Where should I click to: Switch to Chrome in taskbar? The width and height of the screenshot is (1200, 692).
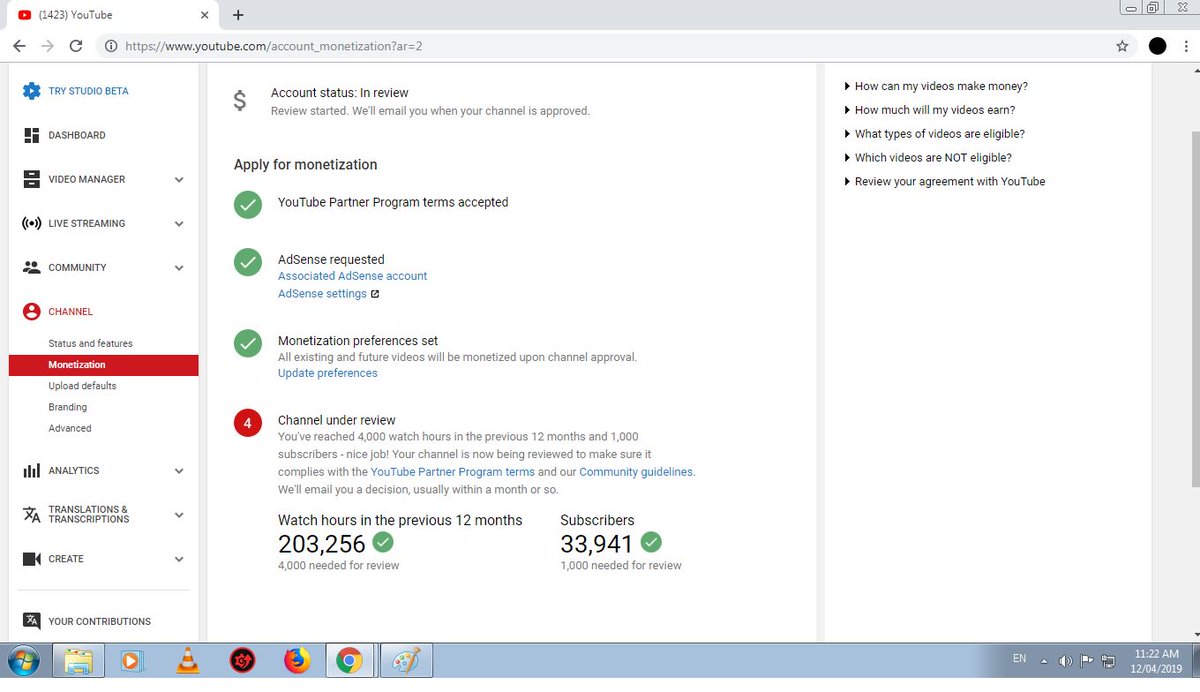click(x=349, y=660)
